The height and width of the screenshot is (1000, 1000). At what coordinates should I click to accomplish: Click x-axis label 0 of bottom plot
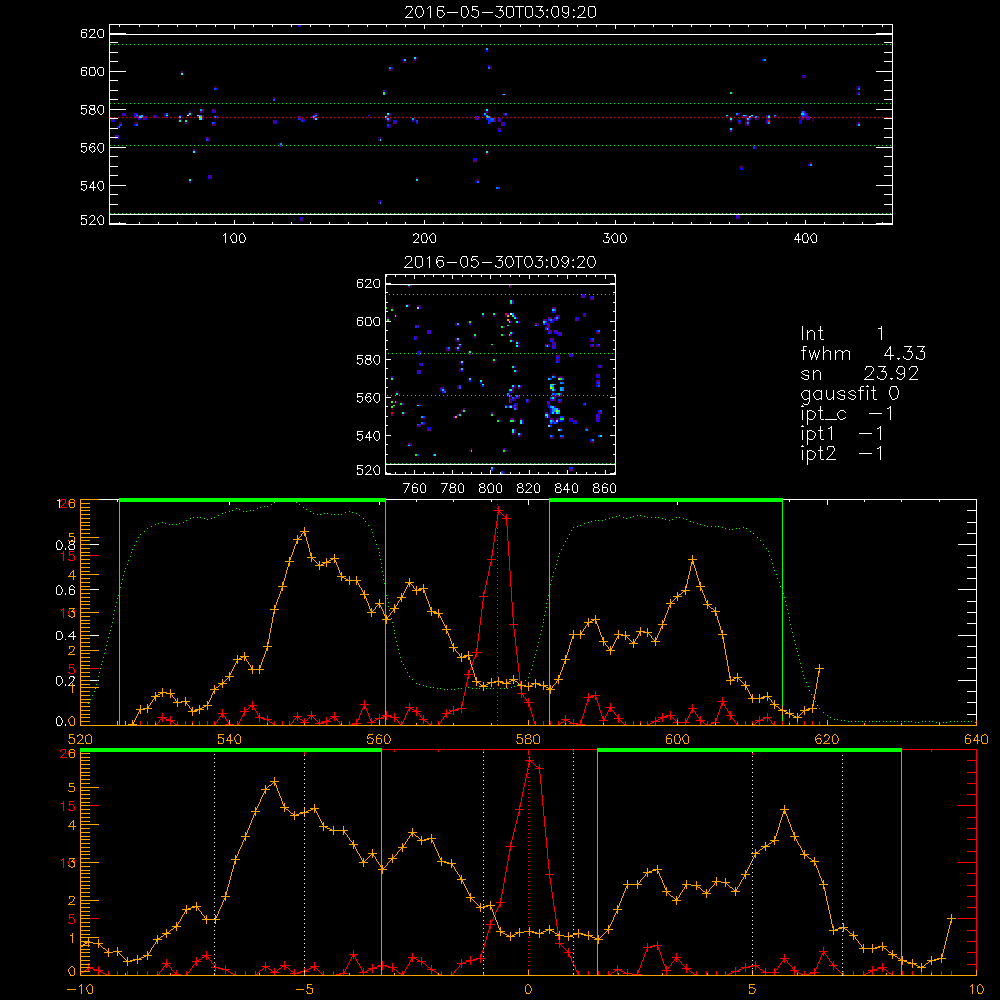click(x=528, y=989)
